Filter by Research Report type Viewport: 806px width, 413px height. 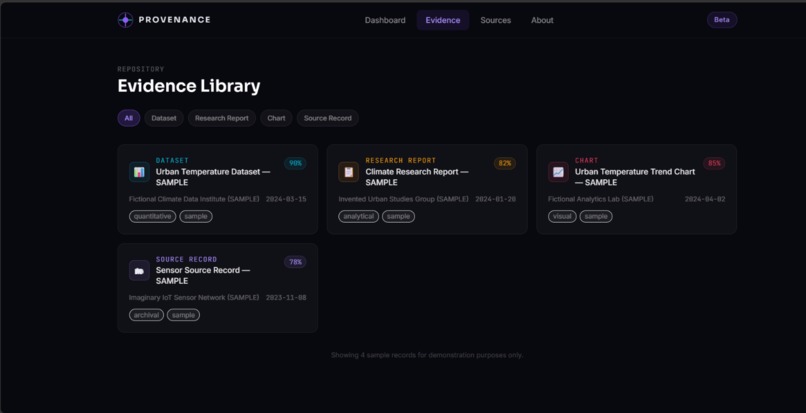(x=222, y=118)
